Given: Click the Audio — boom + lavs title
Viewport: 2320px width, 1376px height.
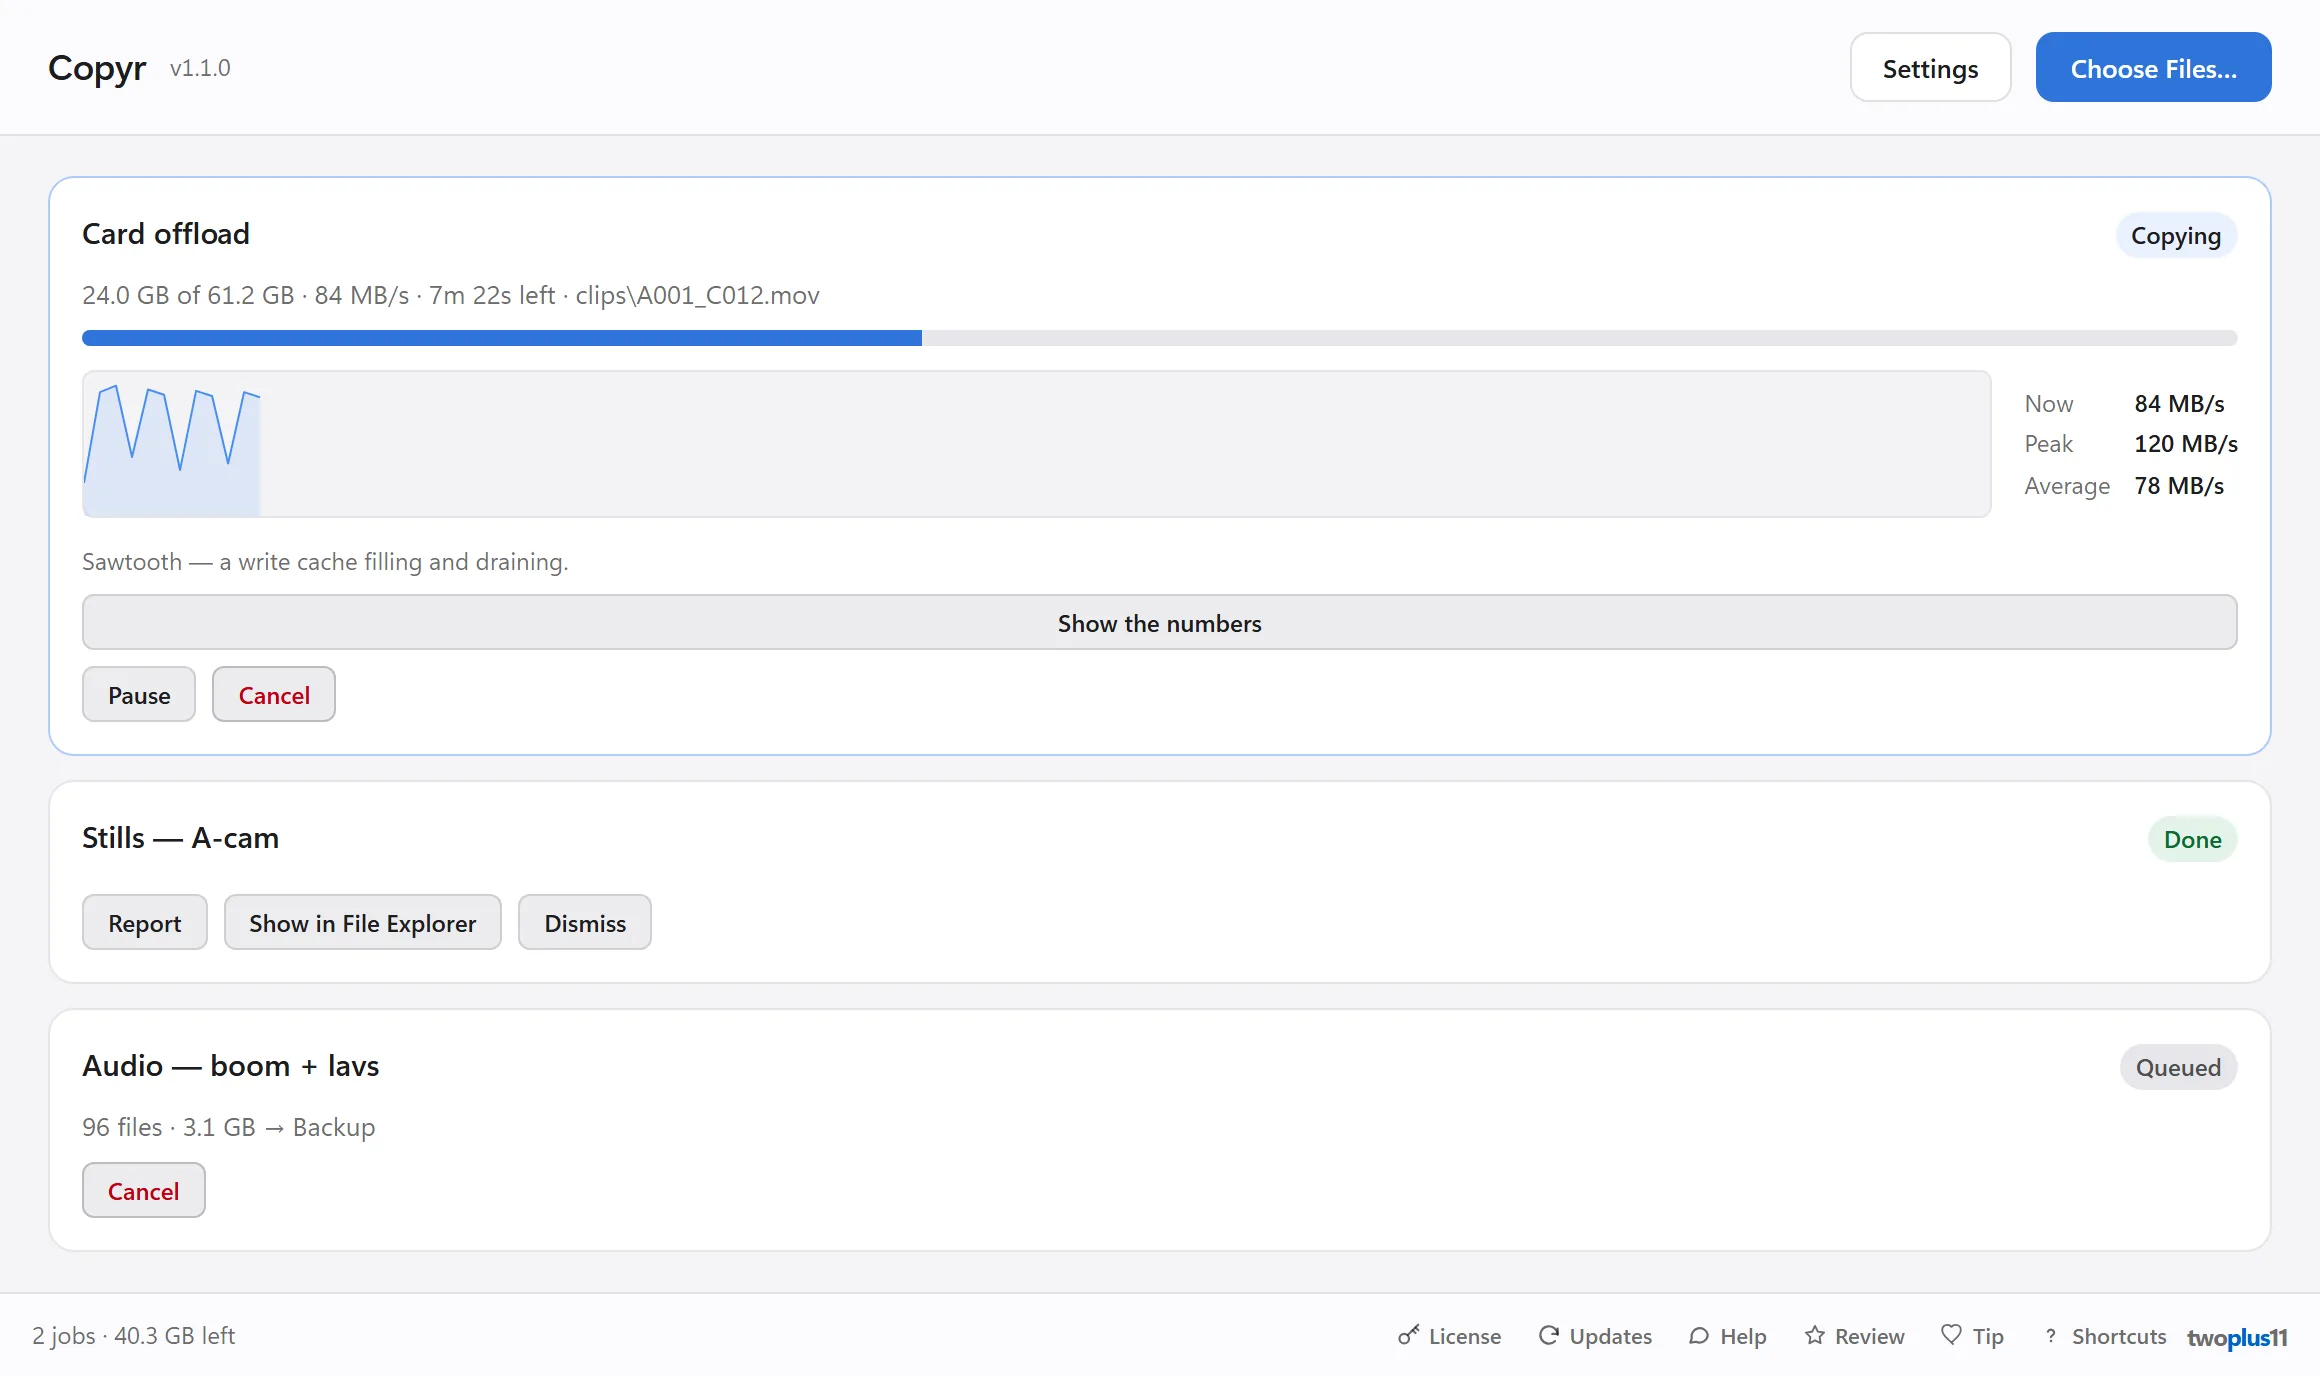Looking at the screenshot, I should [x=230, y=1065].
